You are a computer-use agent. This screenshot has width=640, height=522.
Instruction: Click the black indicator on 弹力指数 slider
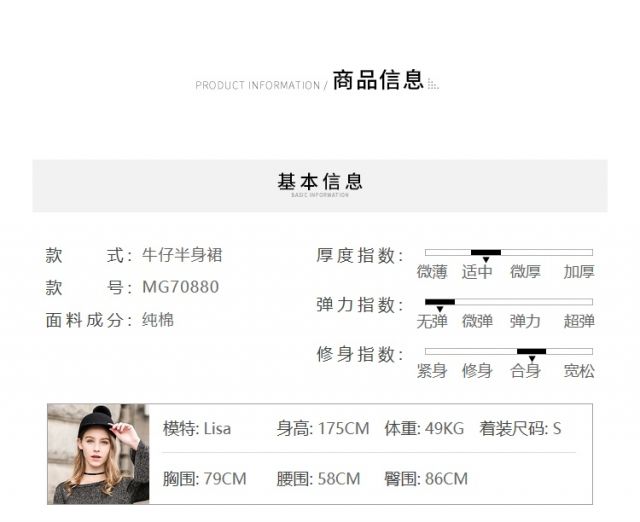click(440, 301)
